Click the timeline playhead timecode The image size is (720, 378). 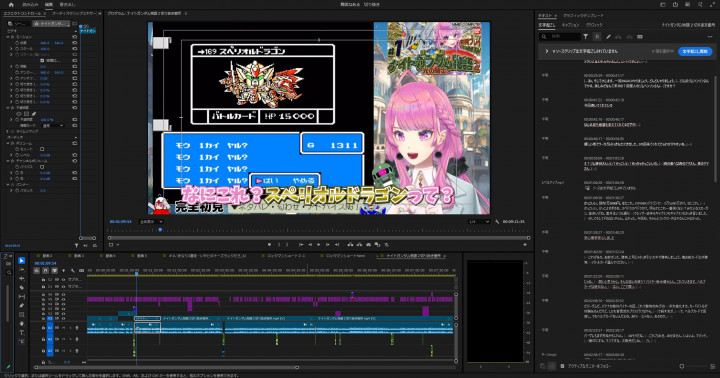click(45, 263)
